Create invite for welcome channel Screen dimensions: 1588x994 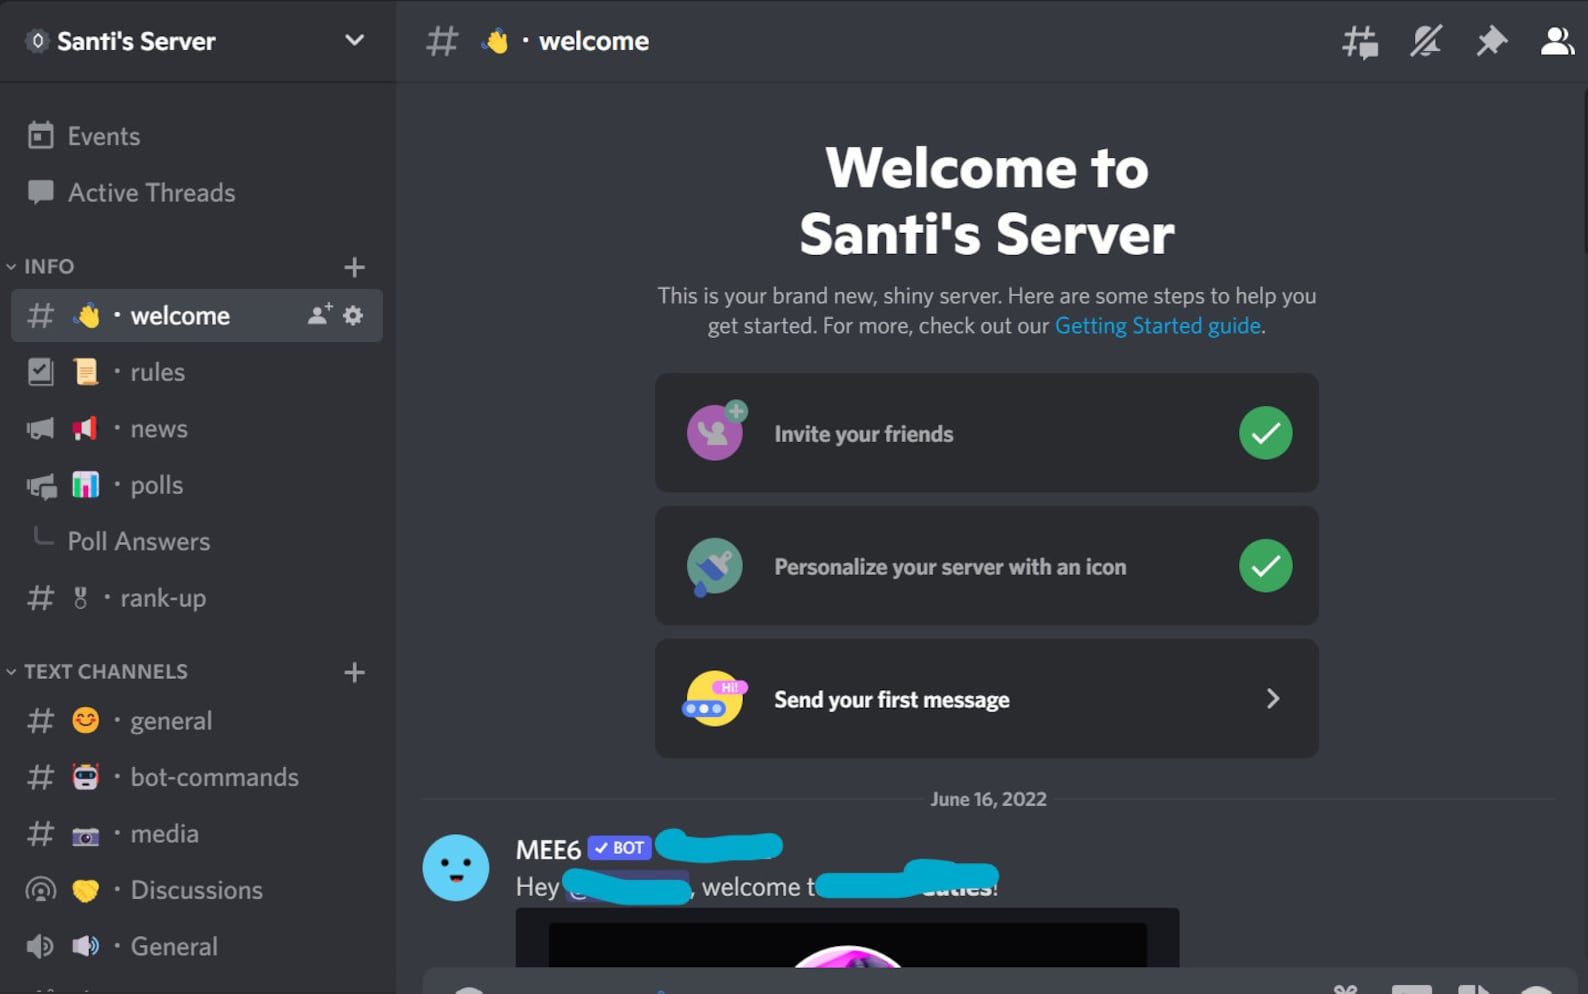click(x=319, y=315)
